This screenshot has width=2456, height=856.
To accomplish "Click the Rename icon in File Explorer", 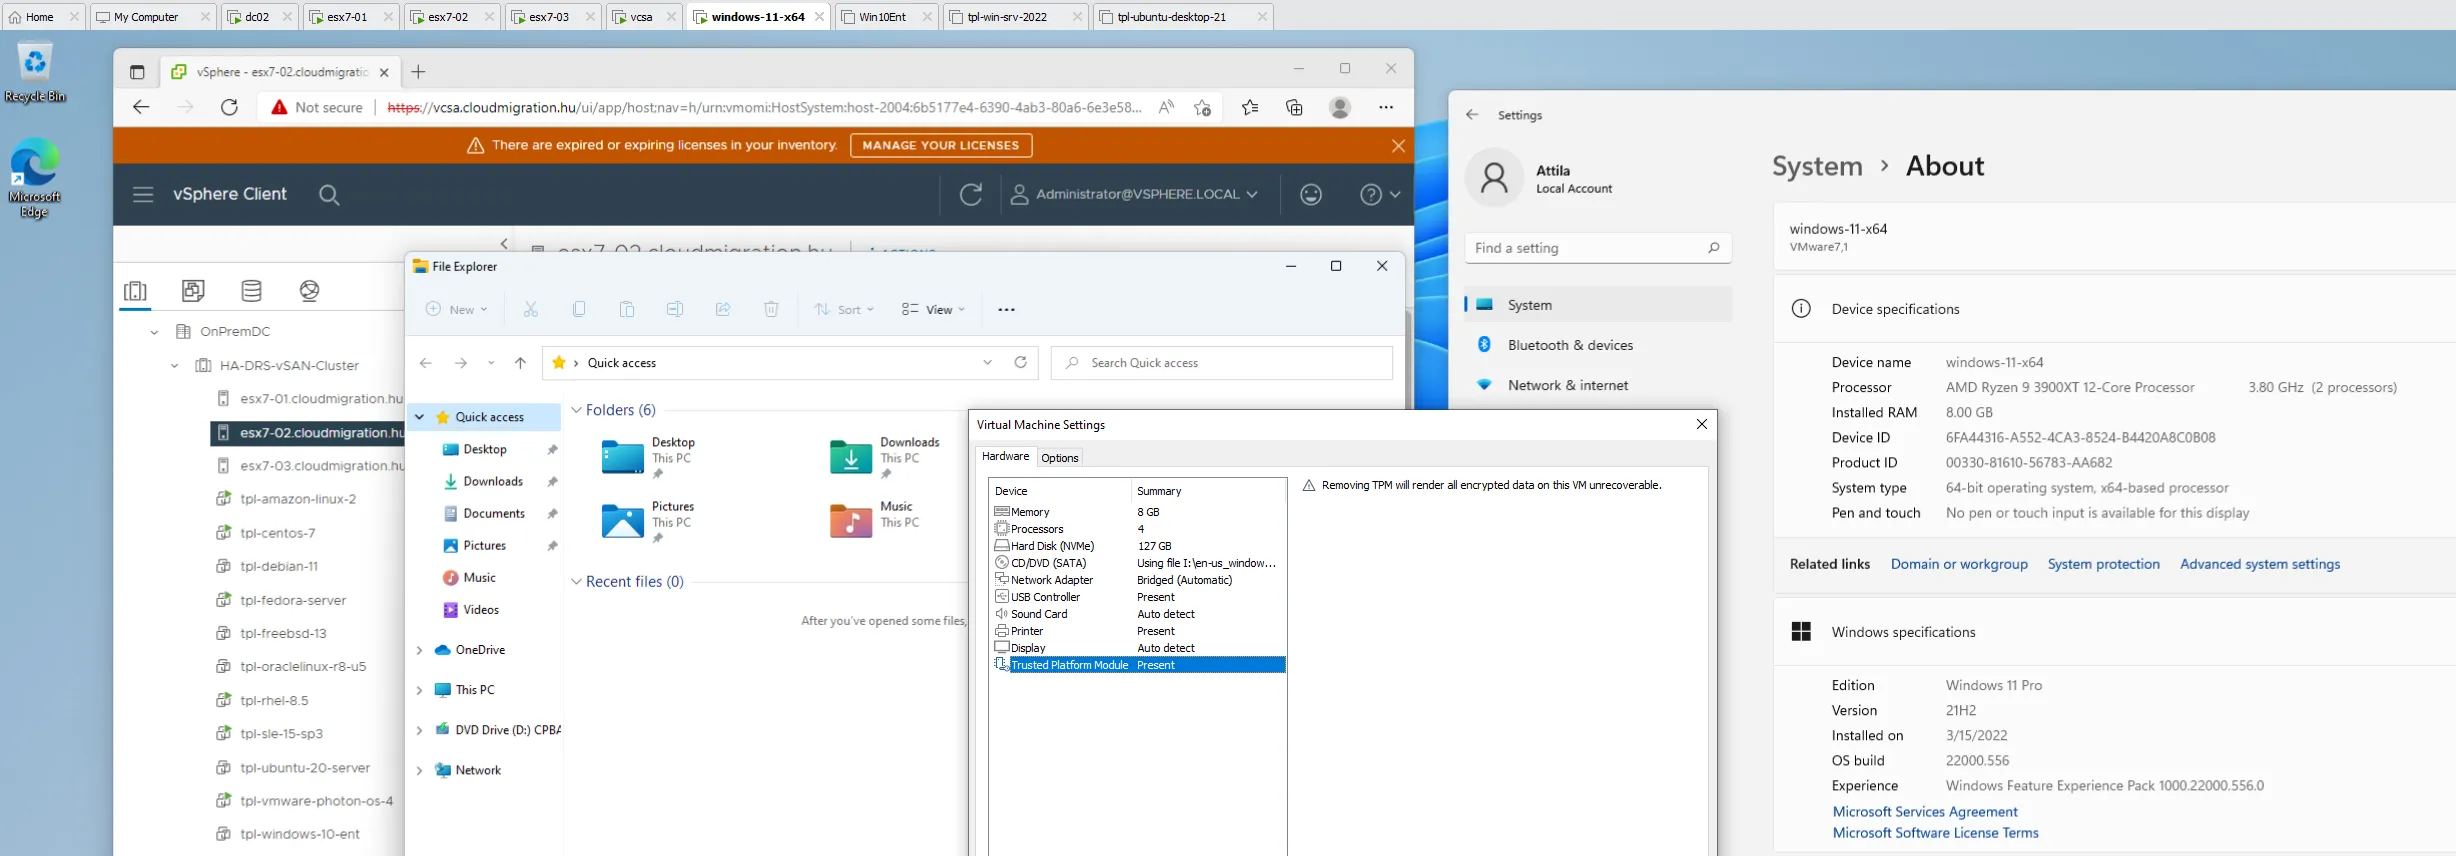I will 675,310.
